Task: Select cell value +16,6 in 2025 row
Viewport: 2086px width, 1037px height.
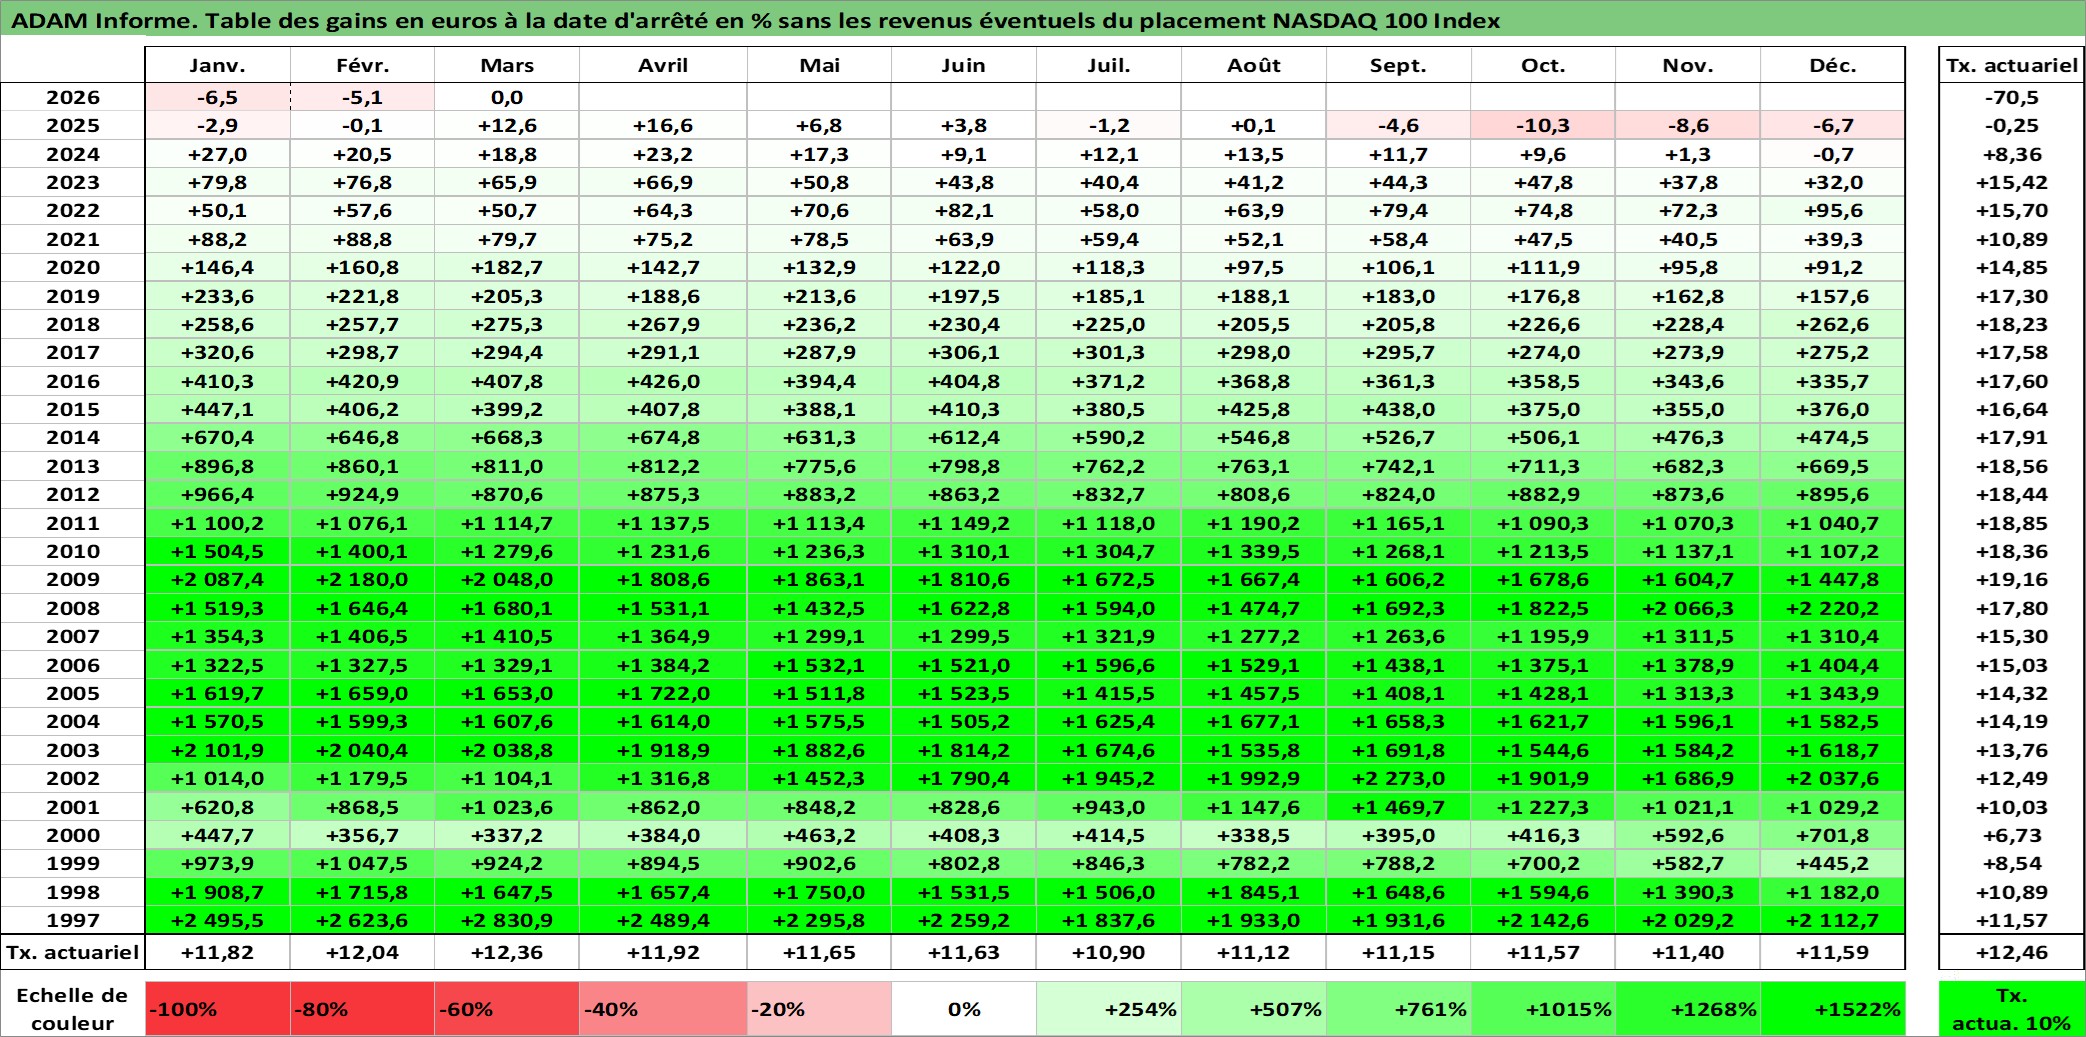Action: (x=663, y=125)
